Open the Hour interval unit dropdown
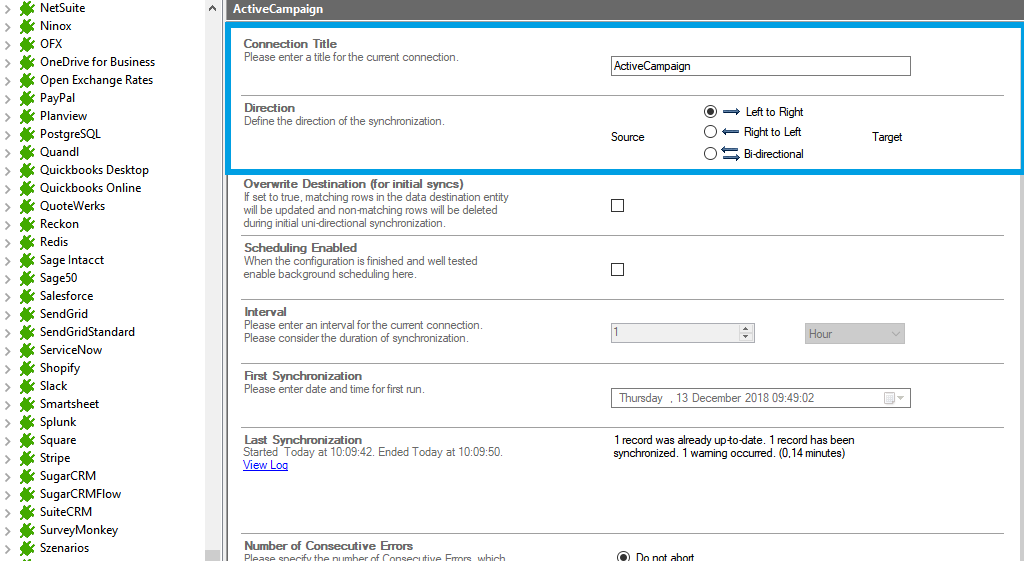 coord(855,334)
